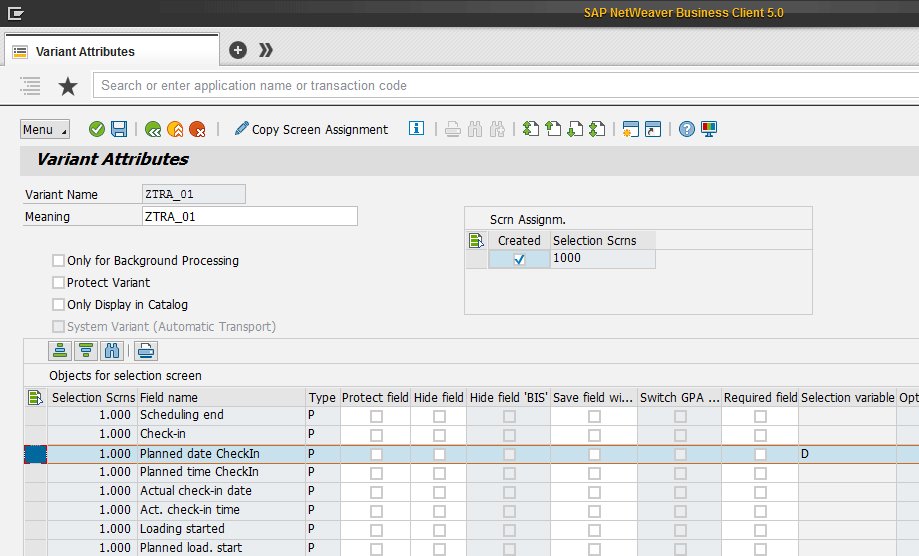The height and width of the screenshot is (556, 919).
Task: Click the Selection variable column header
Action: click(x=847, y=397)
